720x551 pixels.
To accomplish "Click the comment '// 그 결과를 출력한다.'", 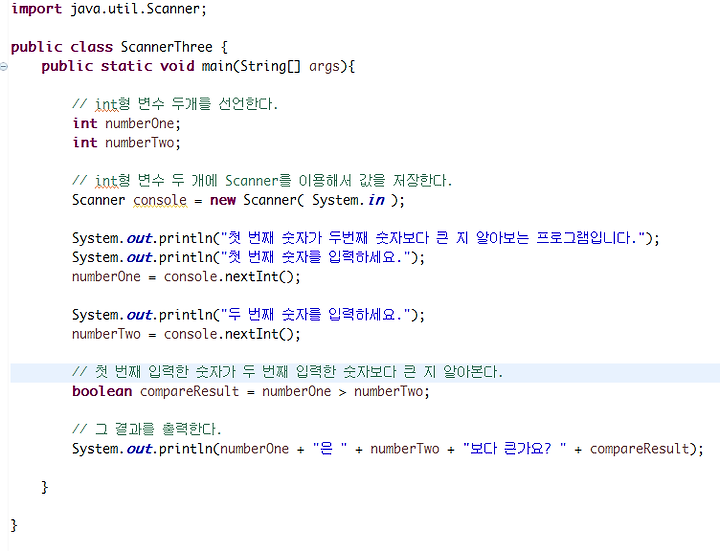I will pyautogui.click(x=146, y=430).
